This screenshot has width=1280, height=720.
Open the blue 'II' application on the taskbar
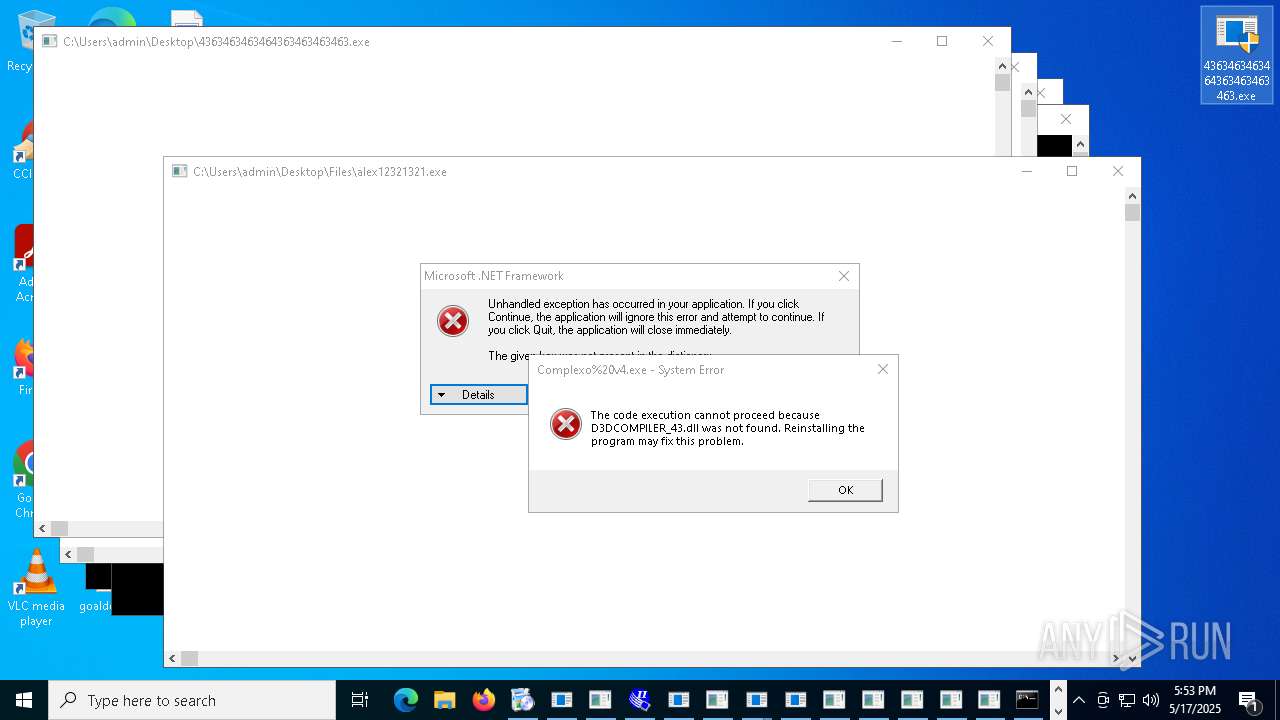point(640,700)
